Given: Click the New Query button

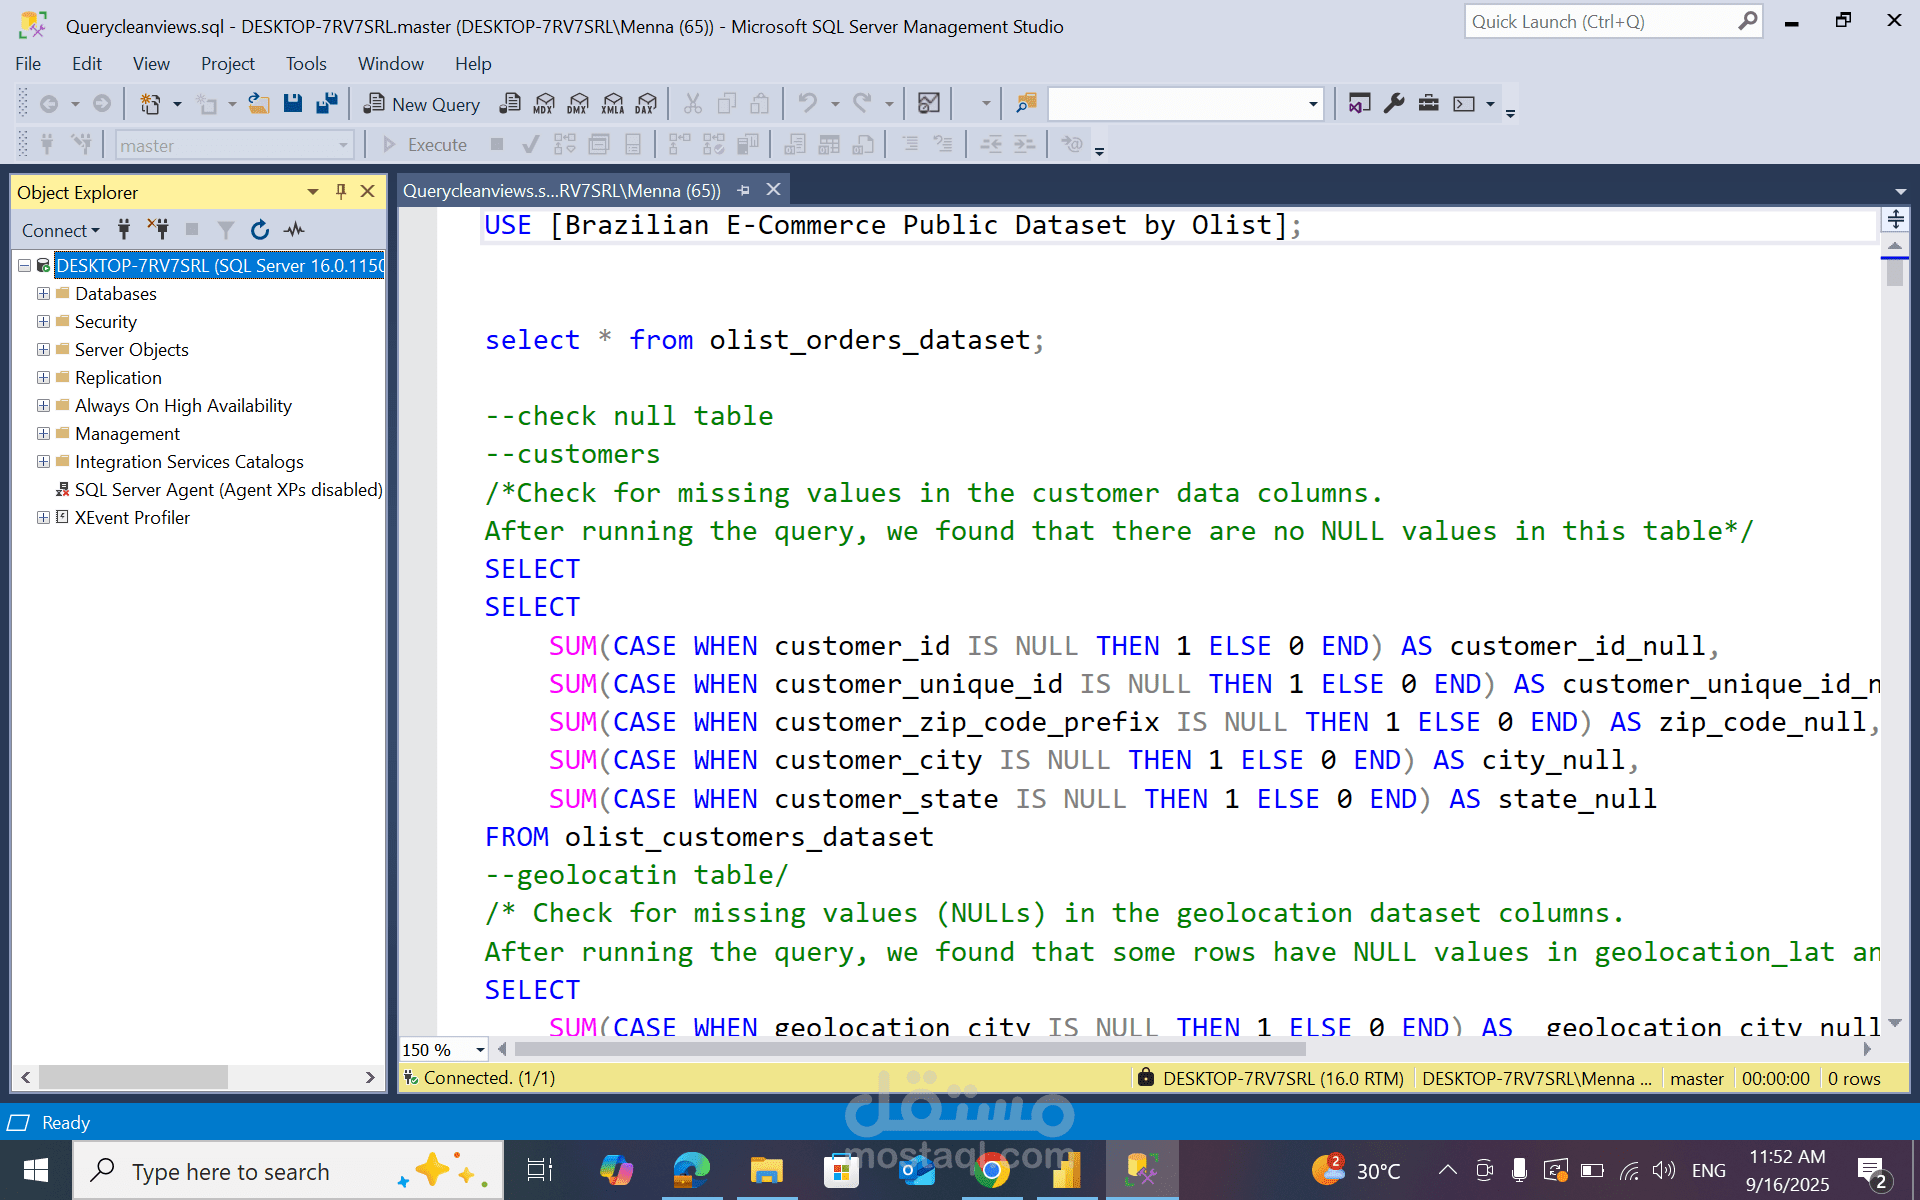Looking at the screenshot, I should 421,103.
